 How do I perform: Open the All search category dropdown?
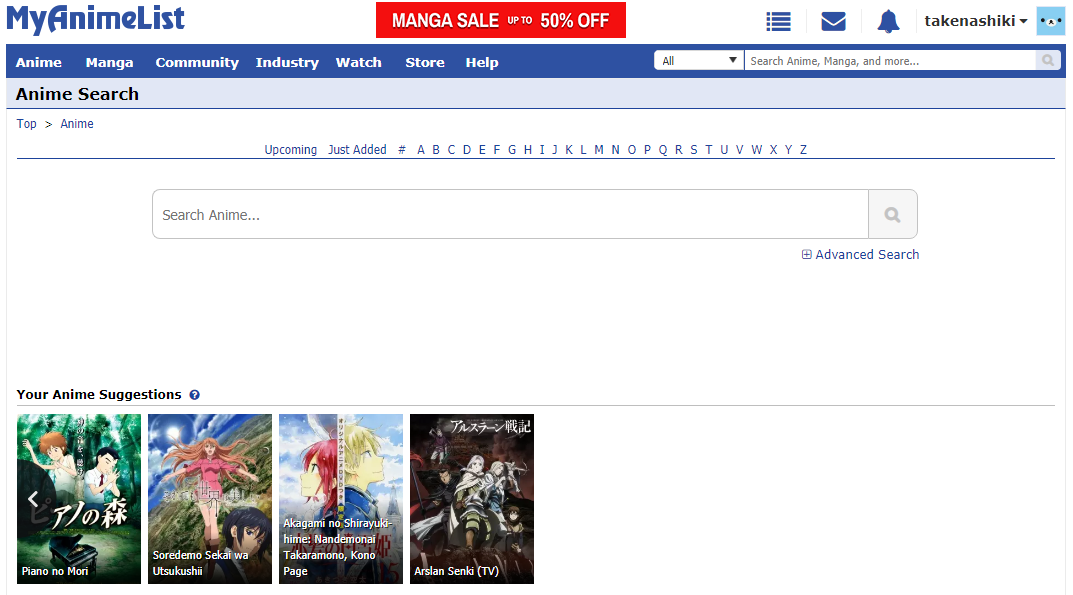click(x=699, y=61)
